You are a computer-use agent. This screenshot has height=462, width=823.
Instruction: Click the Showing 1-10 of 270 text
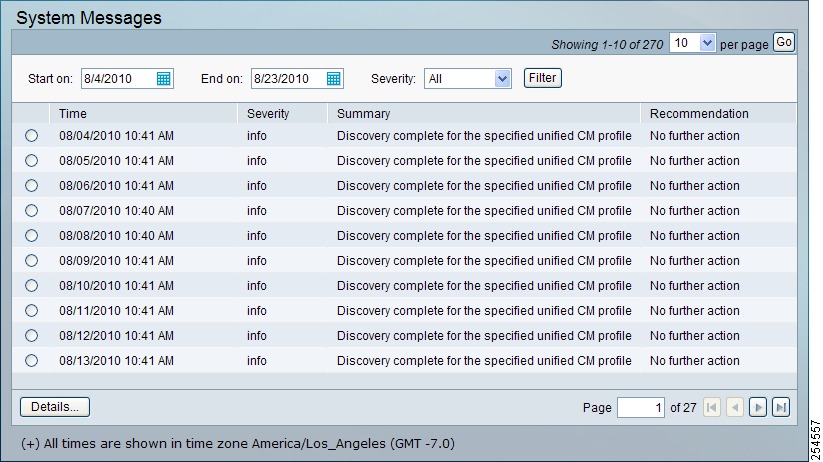point(607,45)
